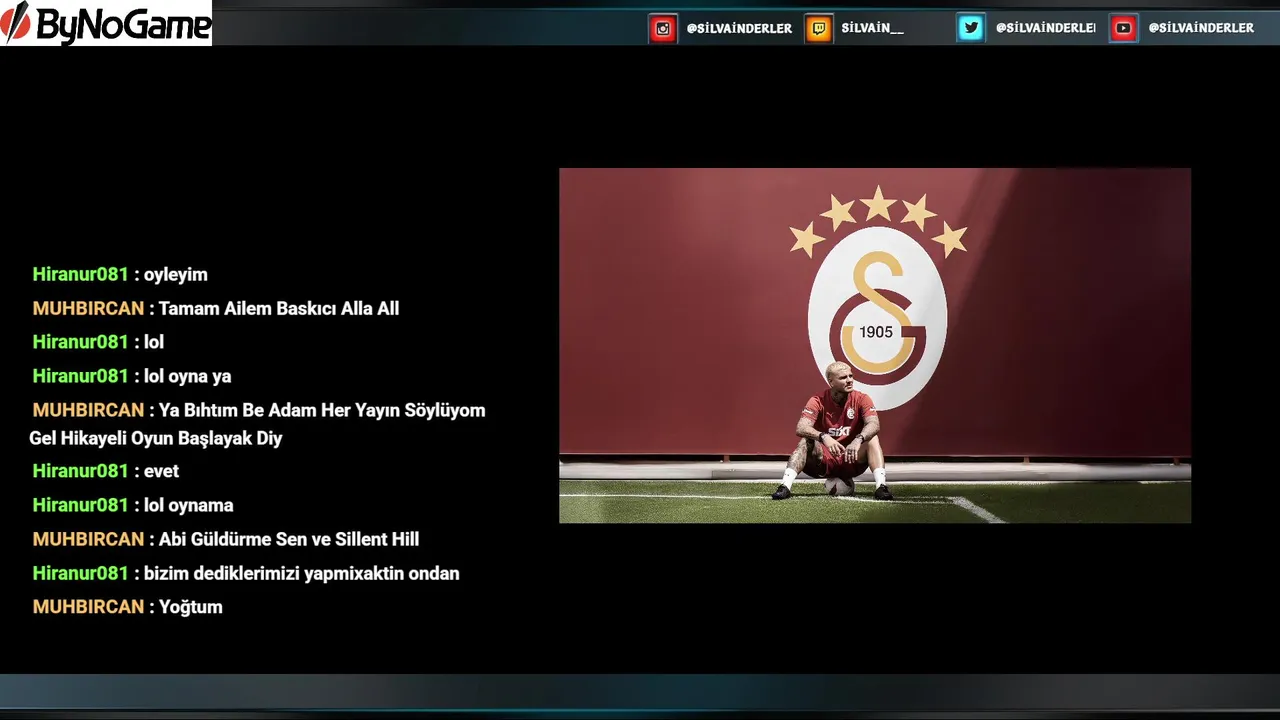This screenshot has height=720, width=1280.
Task: Click the Instagram icon in top bar
Action: pos(663,29)
